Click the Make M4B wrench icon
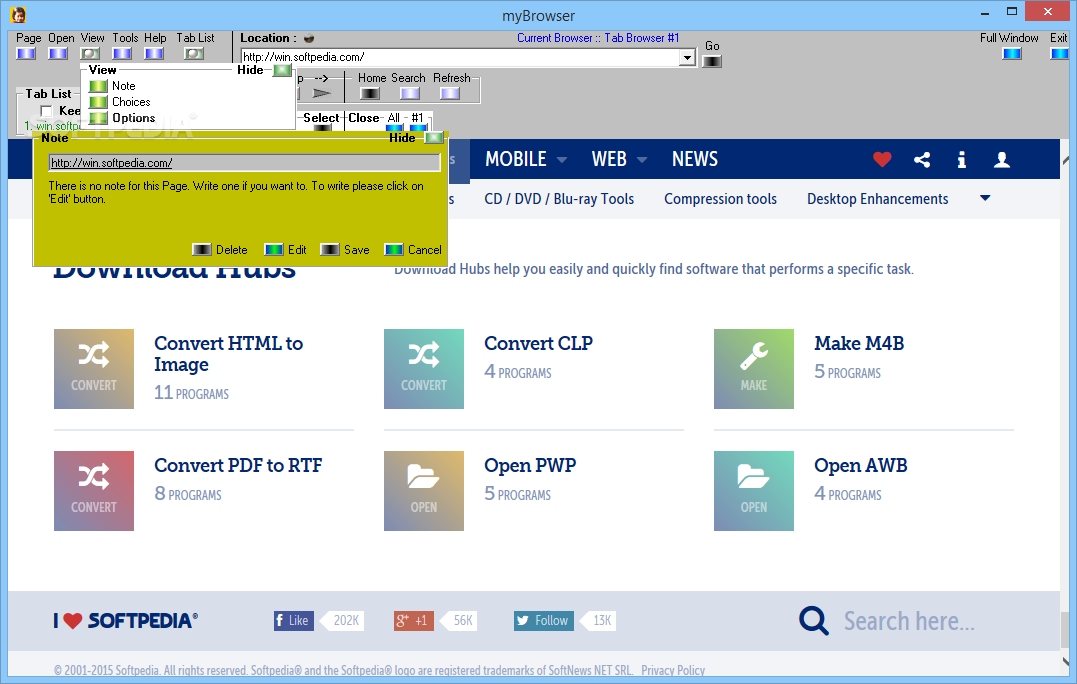The width and height of the screenshot is (1077, 684). pos(753,369)
